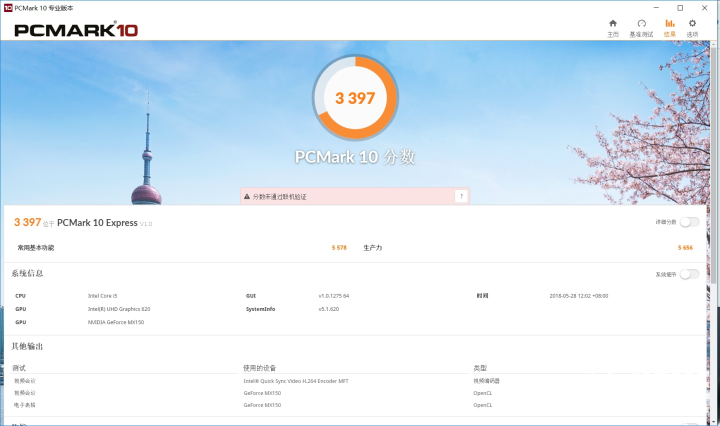The height and width of the screenshot is (426, 720).
Task: Click the 系统信息 section heading
Action: pos(27,273)
